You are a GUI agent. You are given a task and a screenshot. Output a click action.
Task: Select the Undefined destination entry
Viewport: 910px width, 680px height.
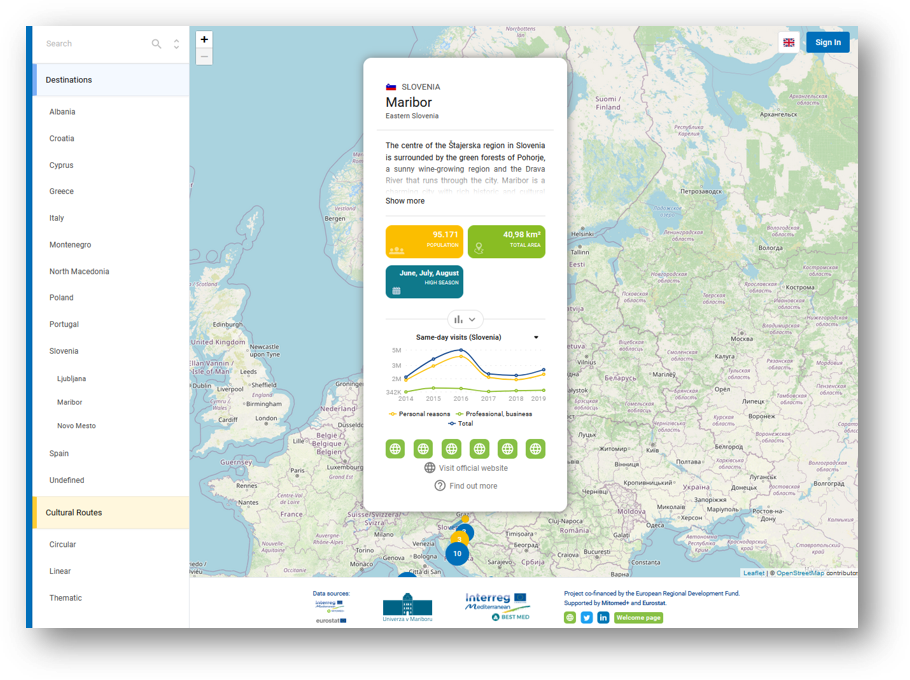[67, 480]
